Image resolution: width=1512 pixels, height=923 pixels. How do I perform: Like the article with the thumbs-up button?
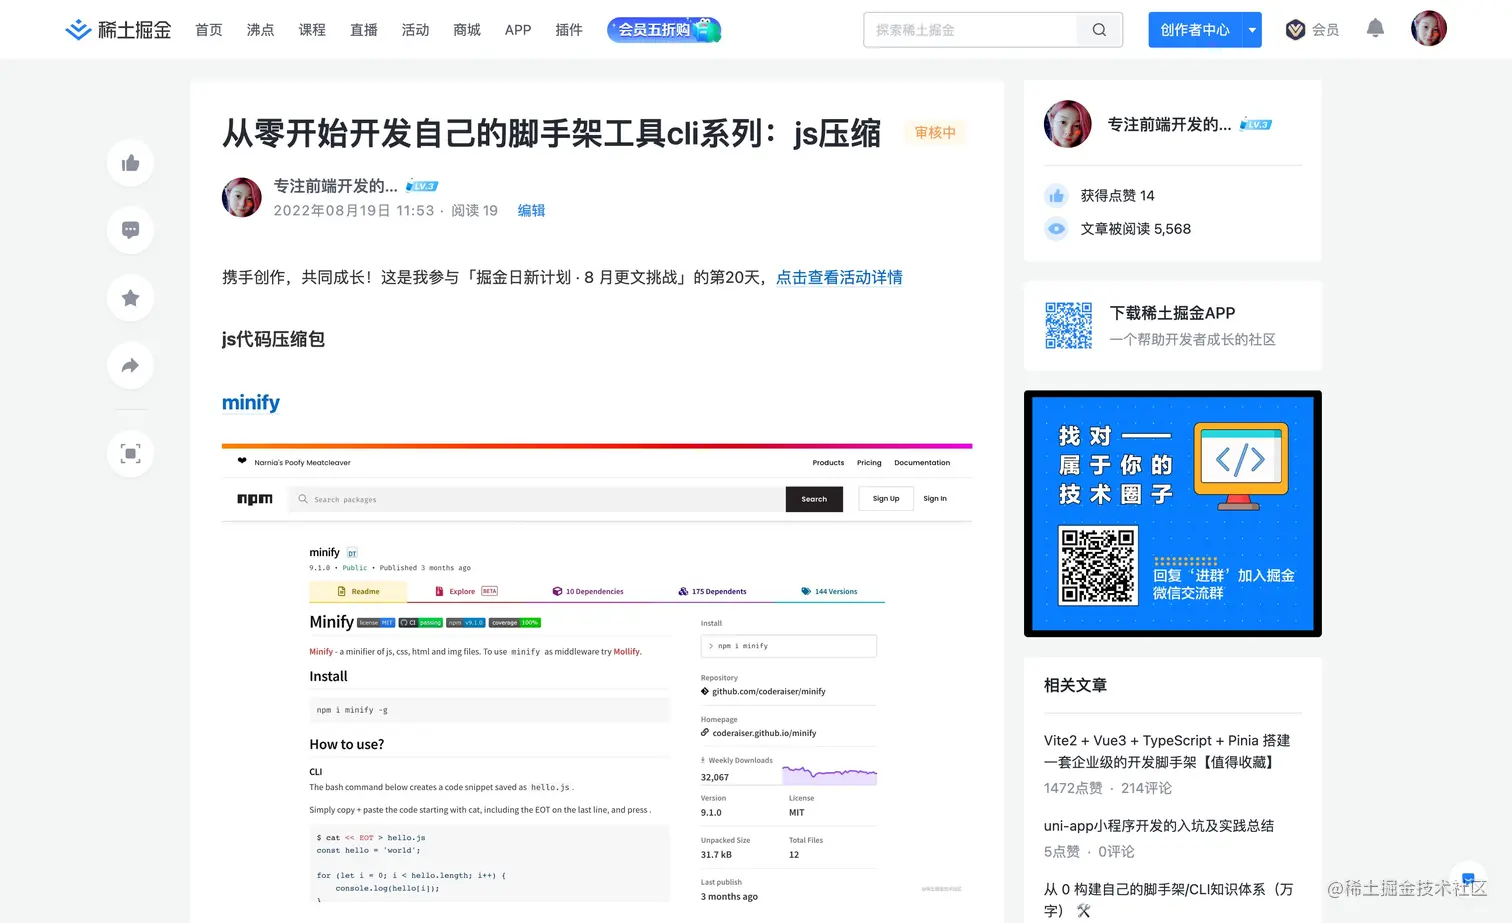click(130, 163)
